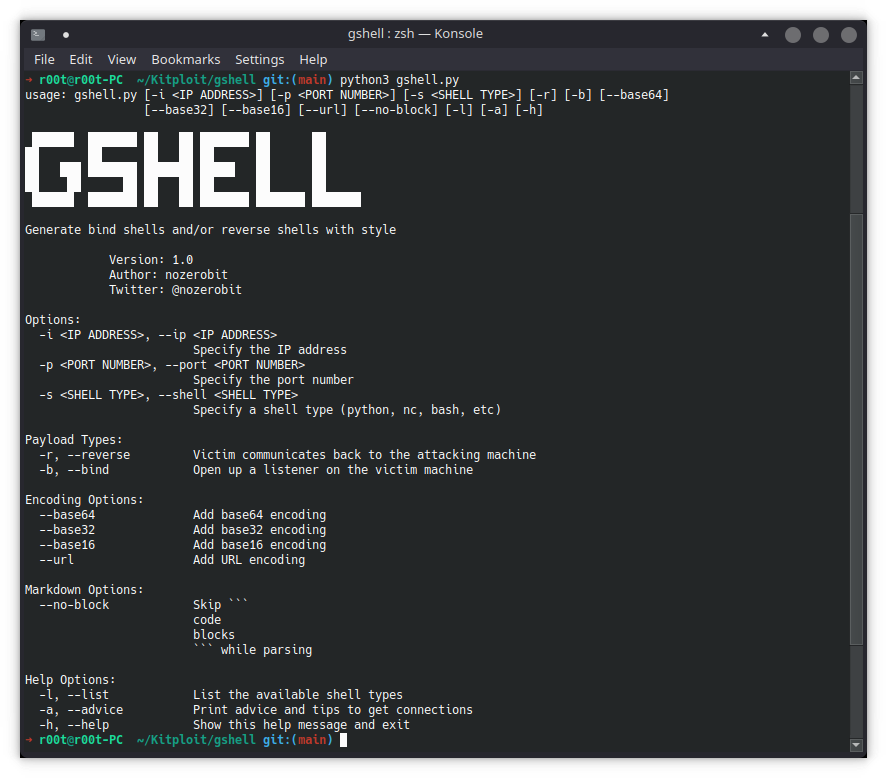Click the '-r, --reverse' option
This screenshot has width=887, height=778.
[85, 455]
